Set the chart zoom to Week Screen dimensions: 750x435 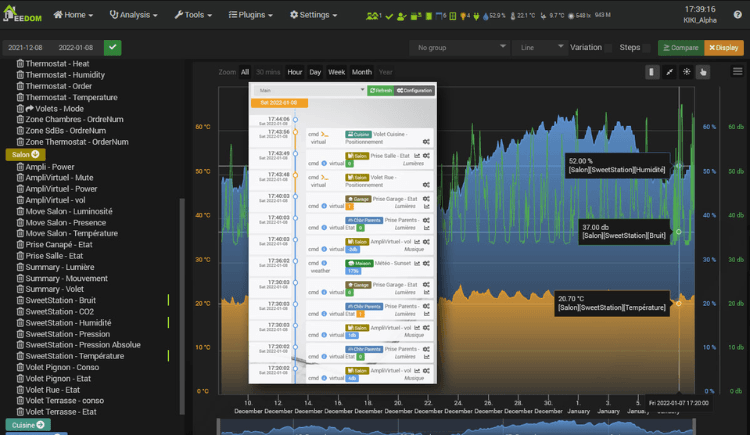pos(336,72)
